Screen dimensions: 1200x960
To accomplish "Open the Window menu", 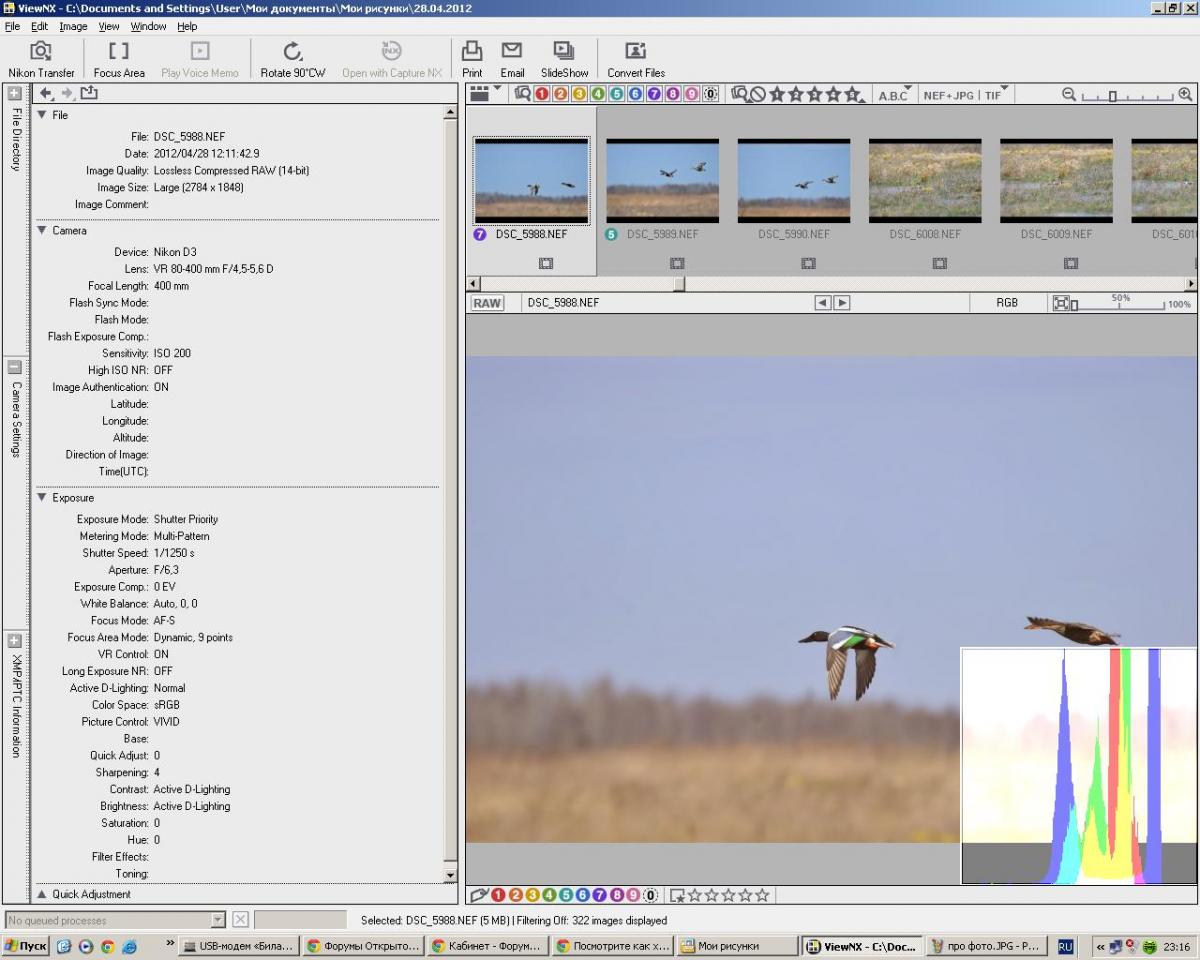I will (x=148, y=26).
